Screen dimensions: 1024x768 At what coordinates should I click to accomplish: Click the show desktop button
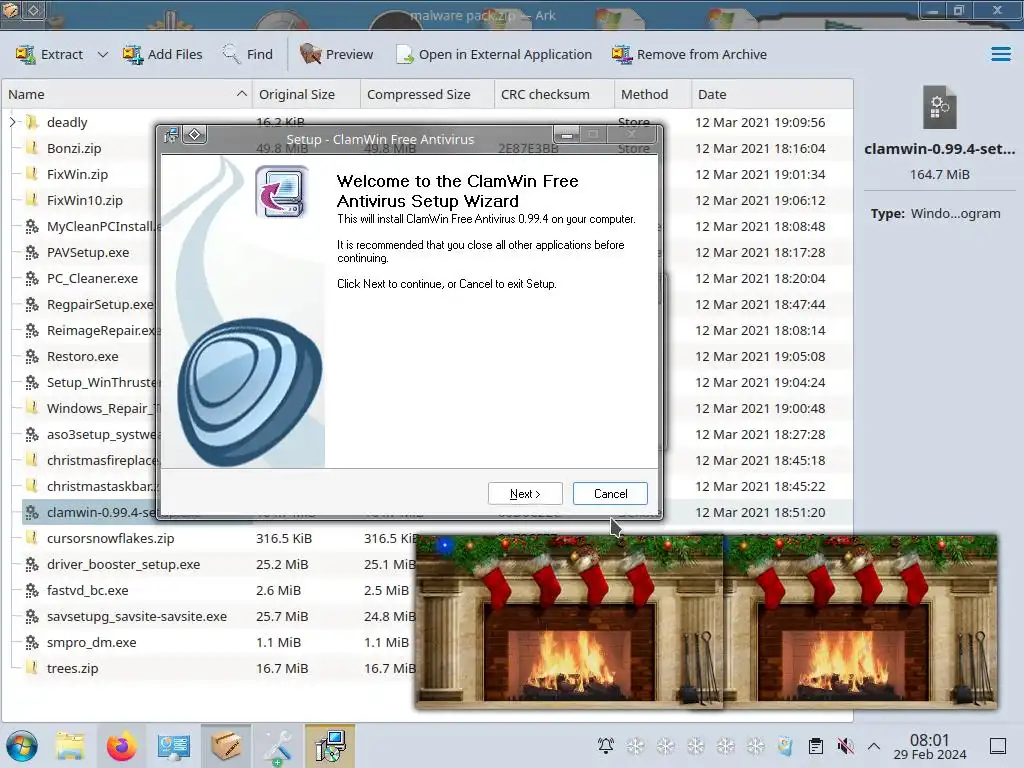[998, 746]
